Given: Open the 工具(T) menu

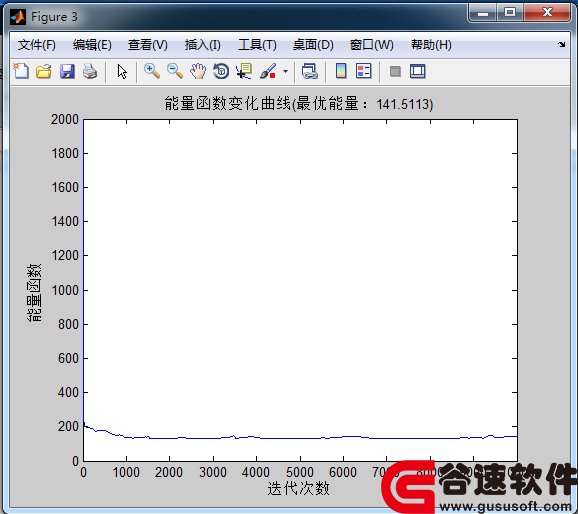Looking at the screenshot, I should click(257, 45).
